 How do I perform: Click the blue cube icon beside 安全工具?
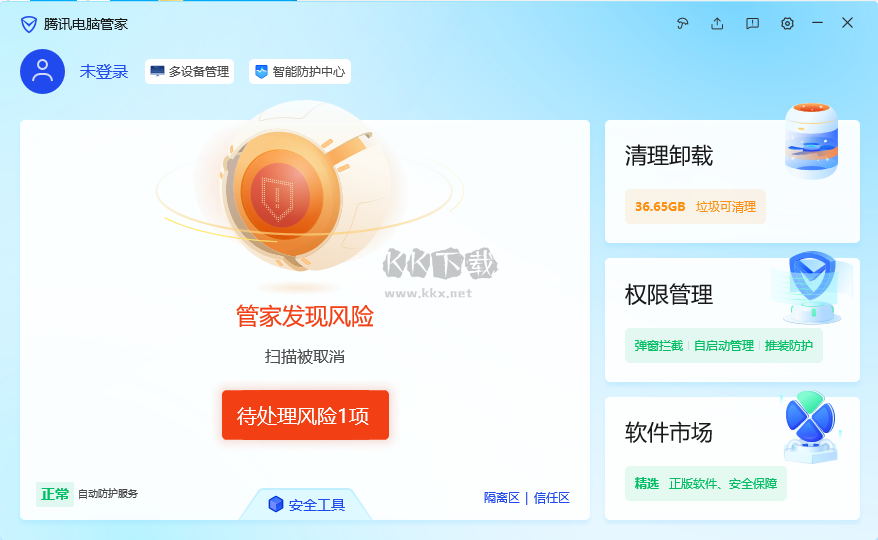[x=275, y=504]
